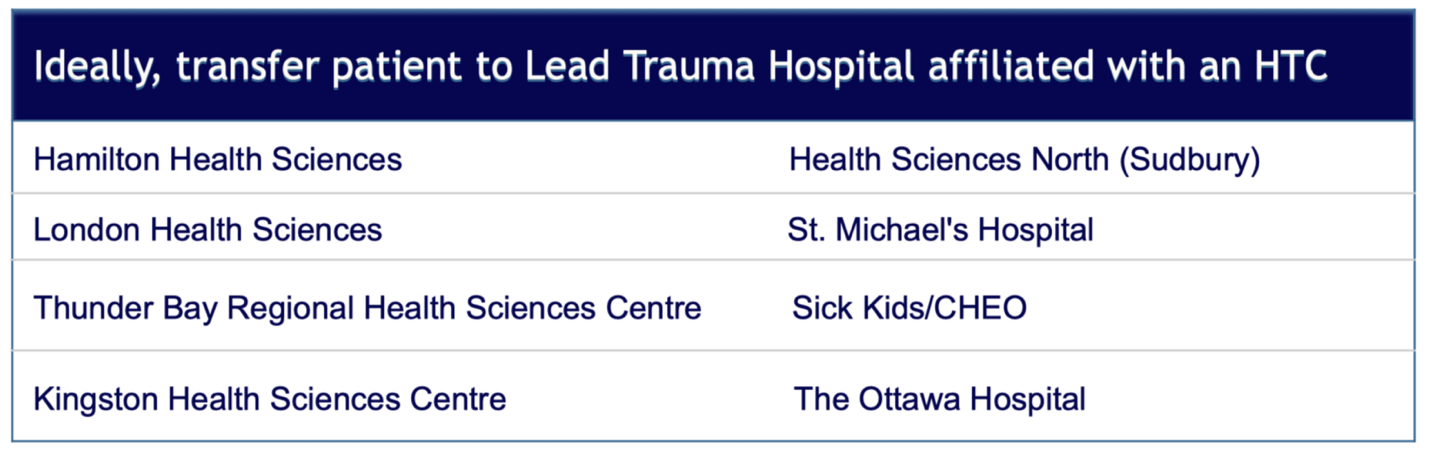Select the Sick Kids/CHEO cell

click(909, 308)
